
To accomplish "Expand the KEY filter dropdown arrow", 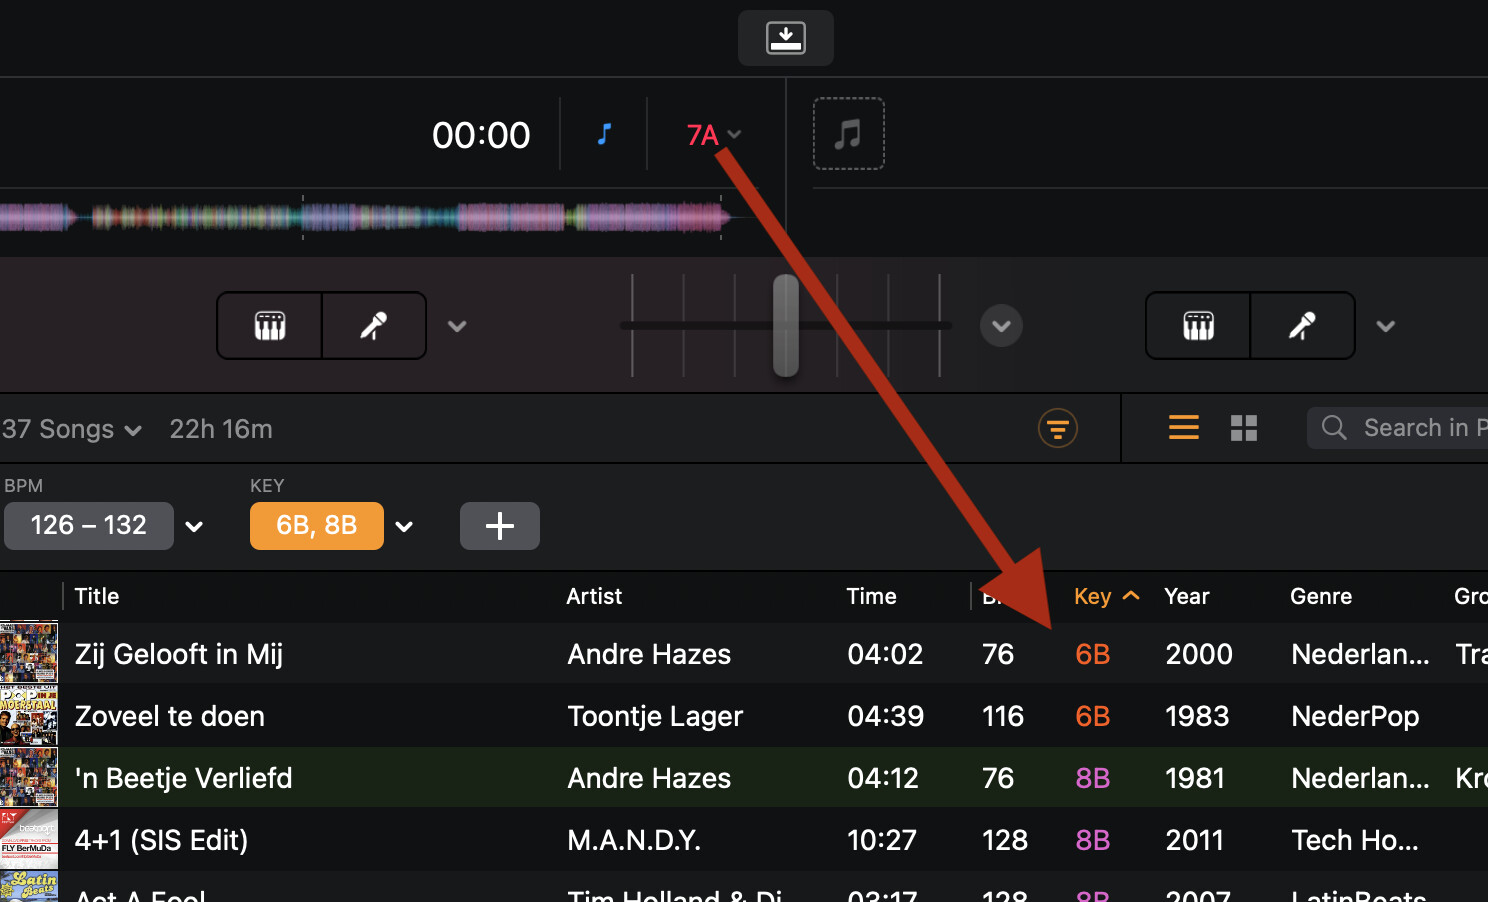I will [404, 527].
